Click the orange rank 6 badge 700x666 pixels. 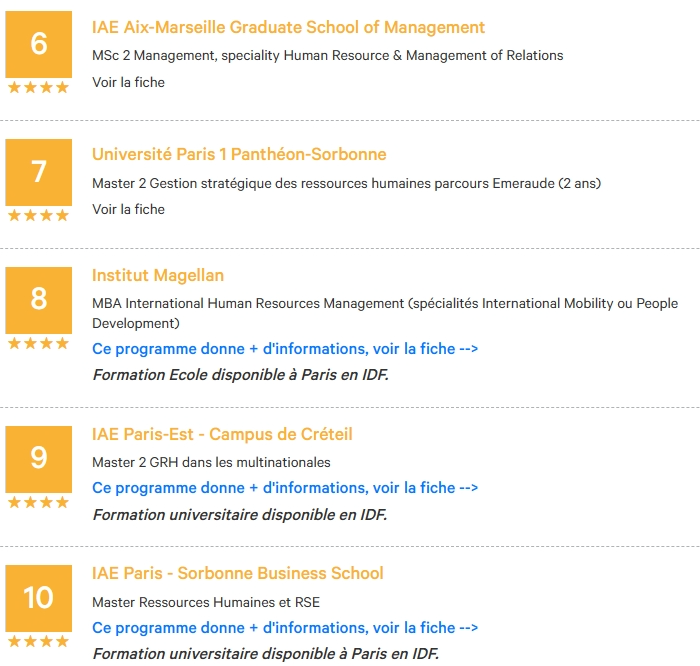coord(38,44)
